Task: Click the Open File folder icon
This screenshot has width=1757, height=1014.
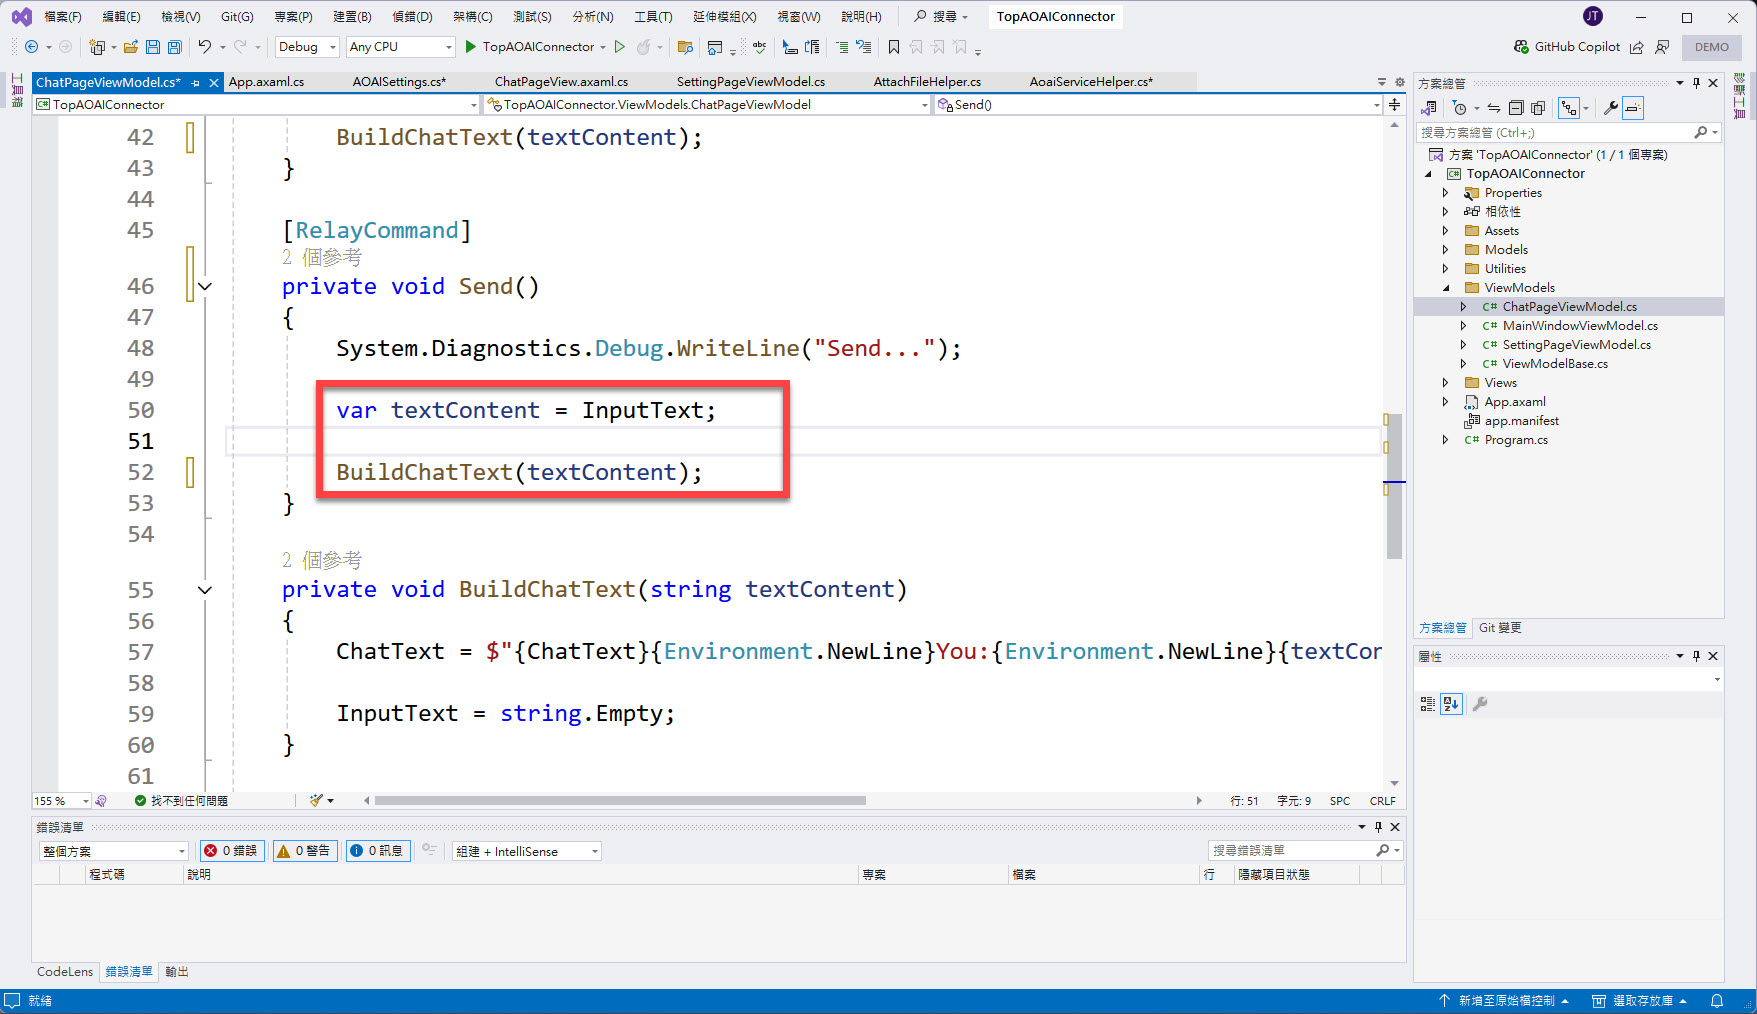Action: coord(130,47)
